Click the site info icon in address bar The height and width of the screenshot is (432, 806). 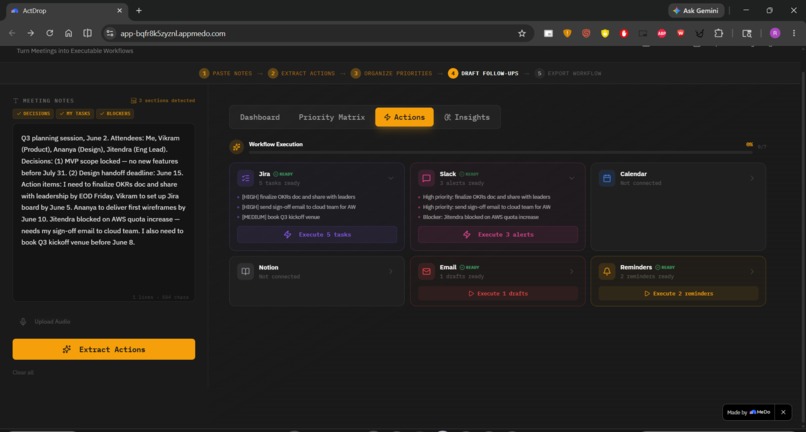click(109, 33)
